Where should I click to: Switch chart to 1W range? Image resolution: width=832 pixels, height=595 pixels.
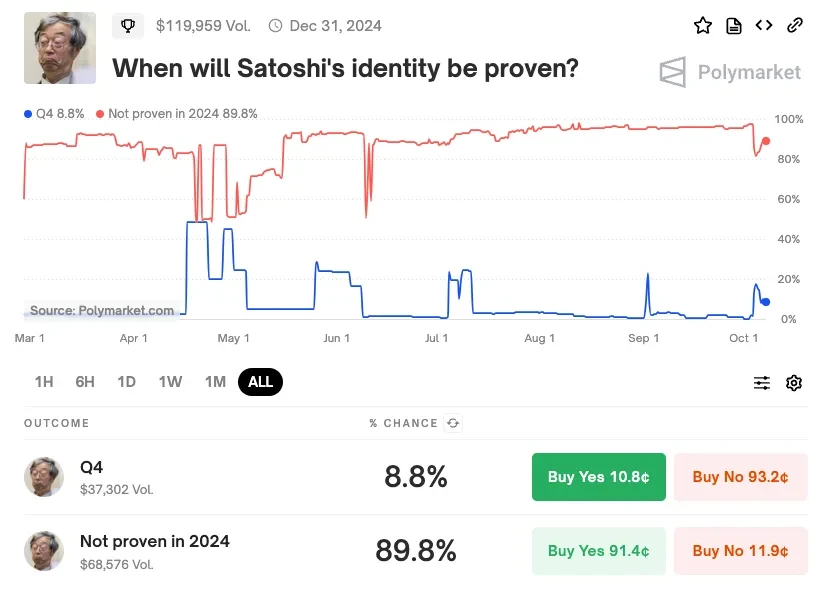[x=170, y=382]
